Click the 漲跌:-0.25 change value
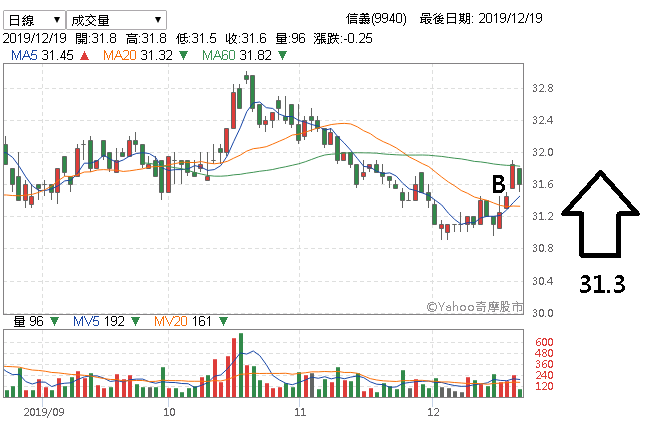 (343, 39)
